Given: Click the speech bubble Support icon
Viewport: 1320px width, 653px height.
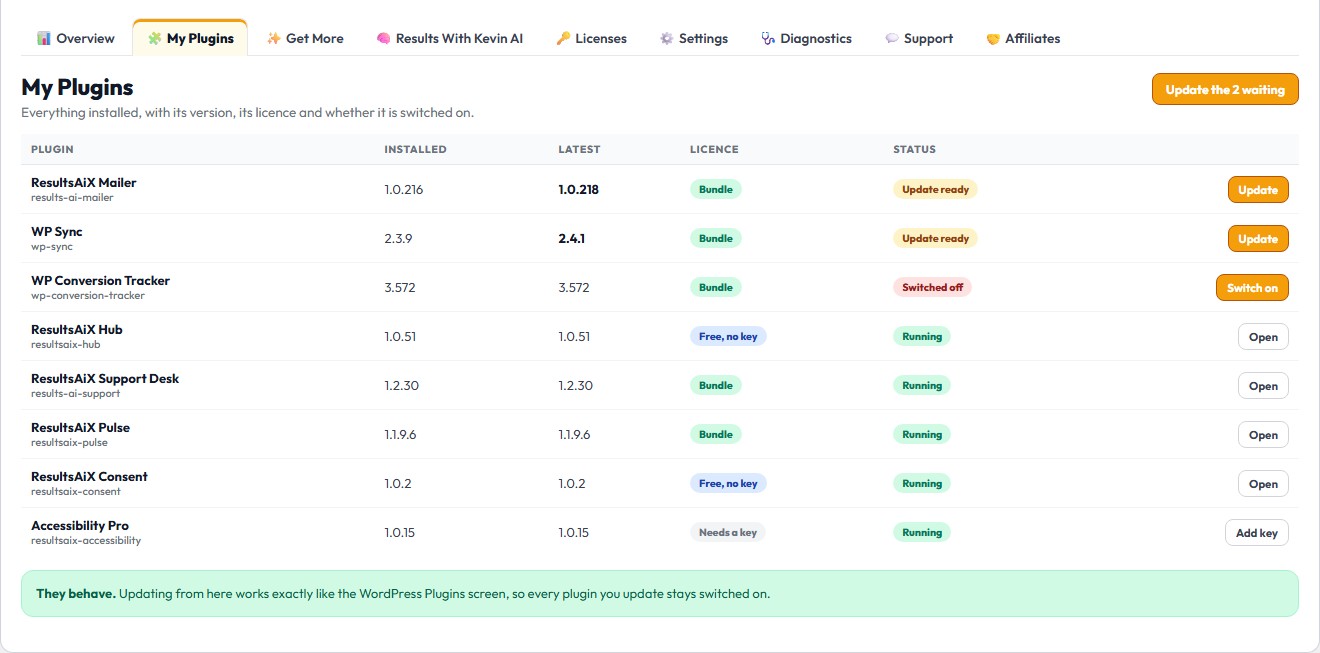Looking at the screenshot, I should point(892,38).
